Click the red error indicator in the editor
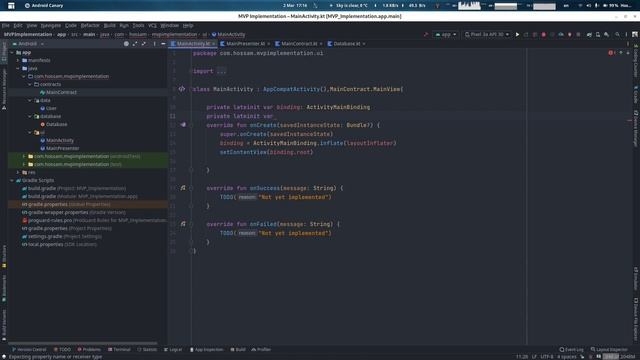The height and width of the screenshot is (360, 640). pos(611,53)
